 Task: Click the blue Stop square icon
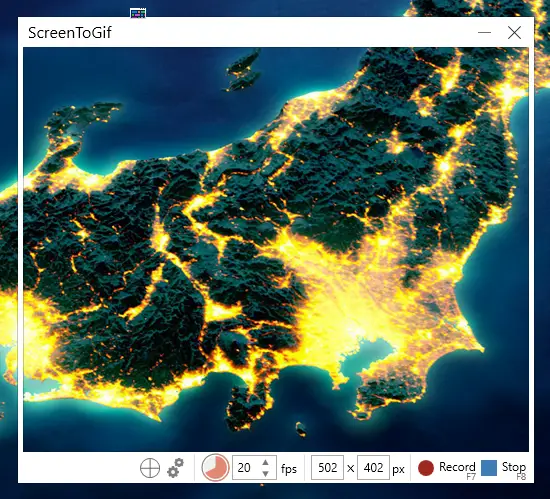coord(489,468)
